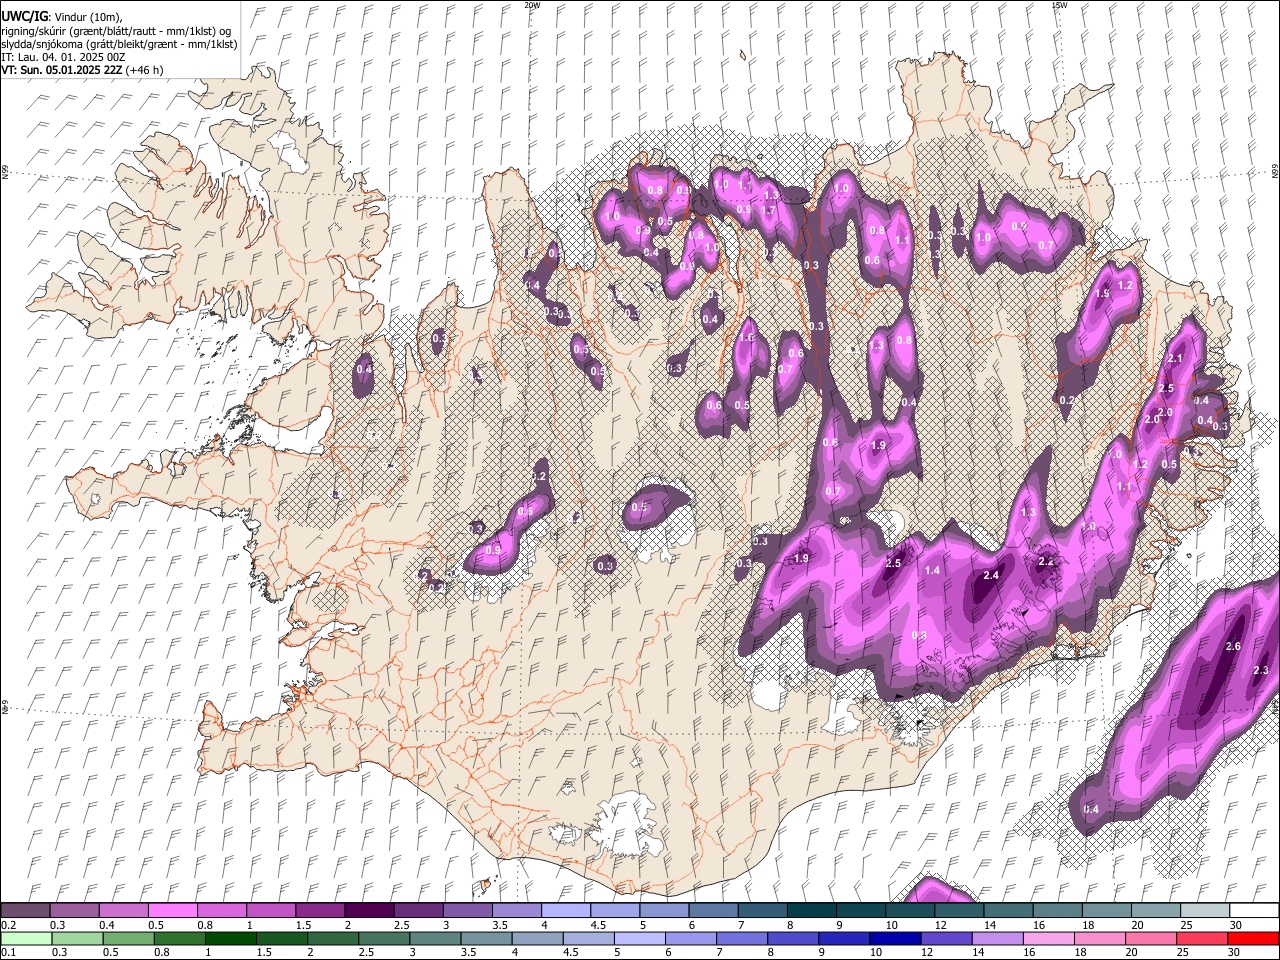Viewport: 1280px width, 960px height.
Task: Pick upper legend grey swatch between 20 and 25
Action: pyautogui.click(x=1156, y=911)
